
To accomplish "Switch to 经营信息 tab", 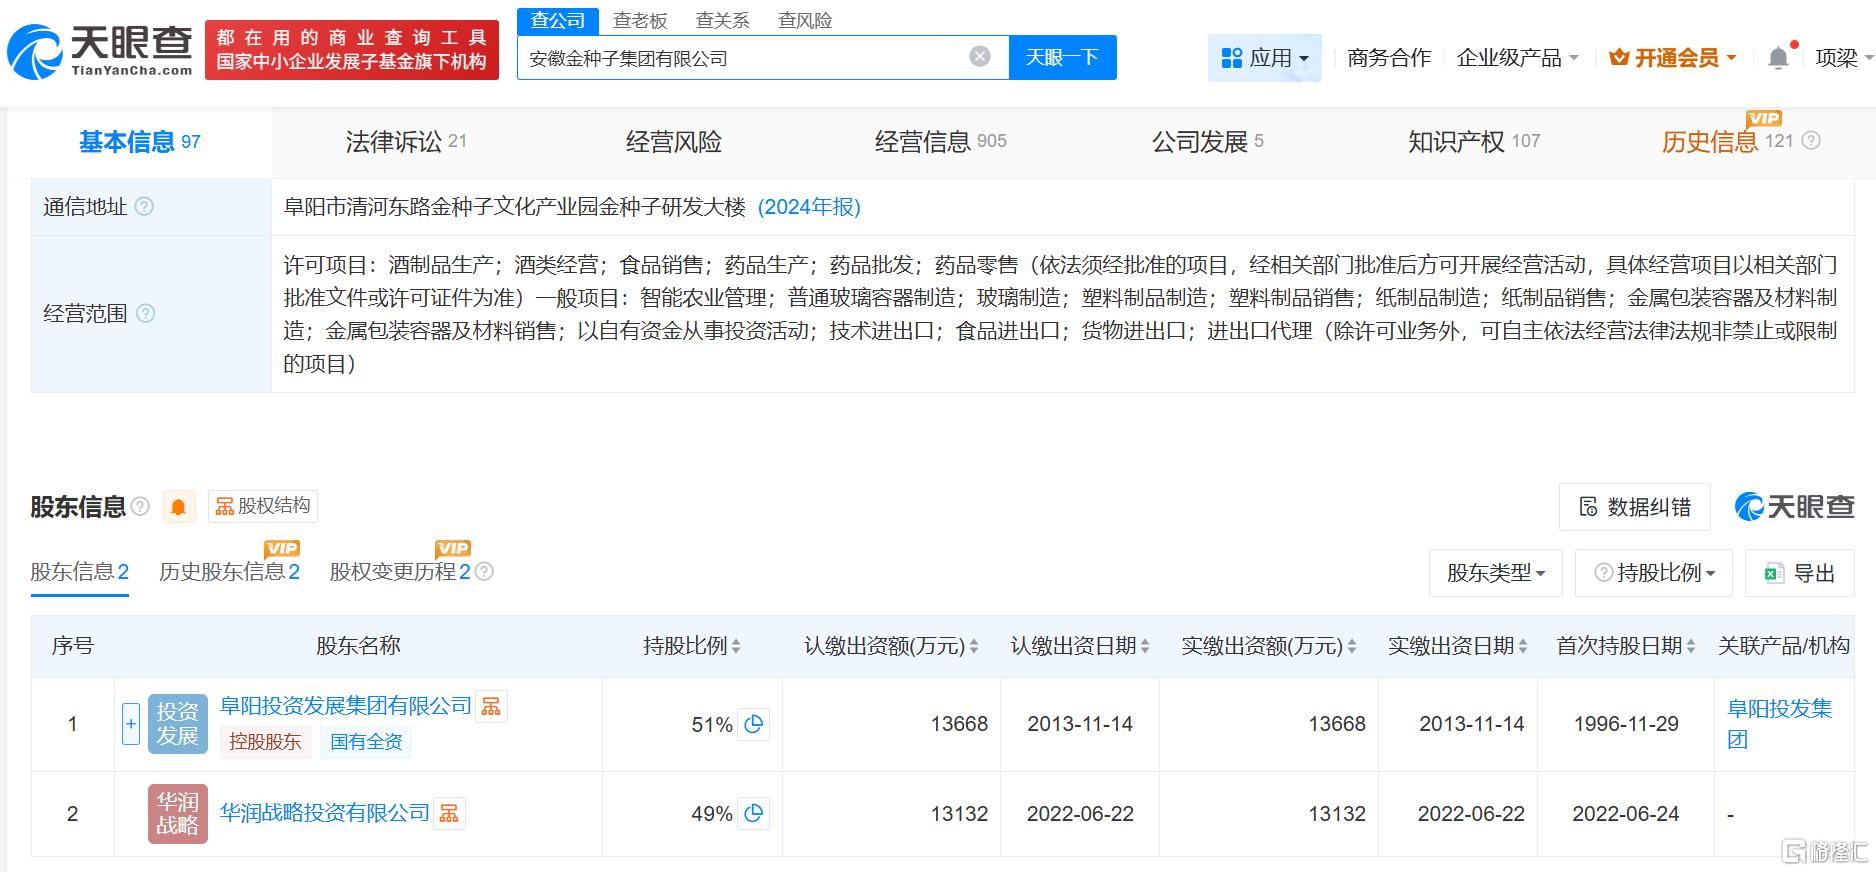I will coord(940,142).
